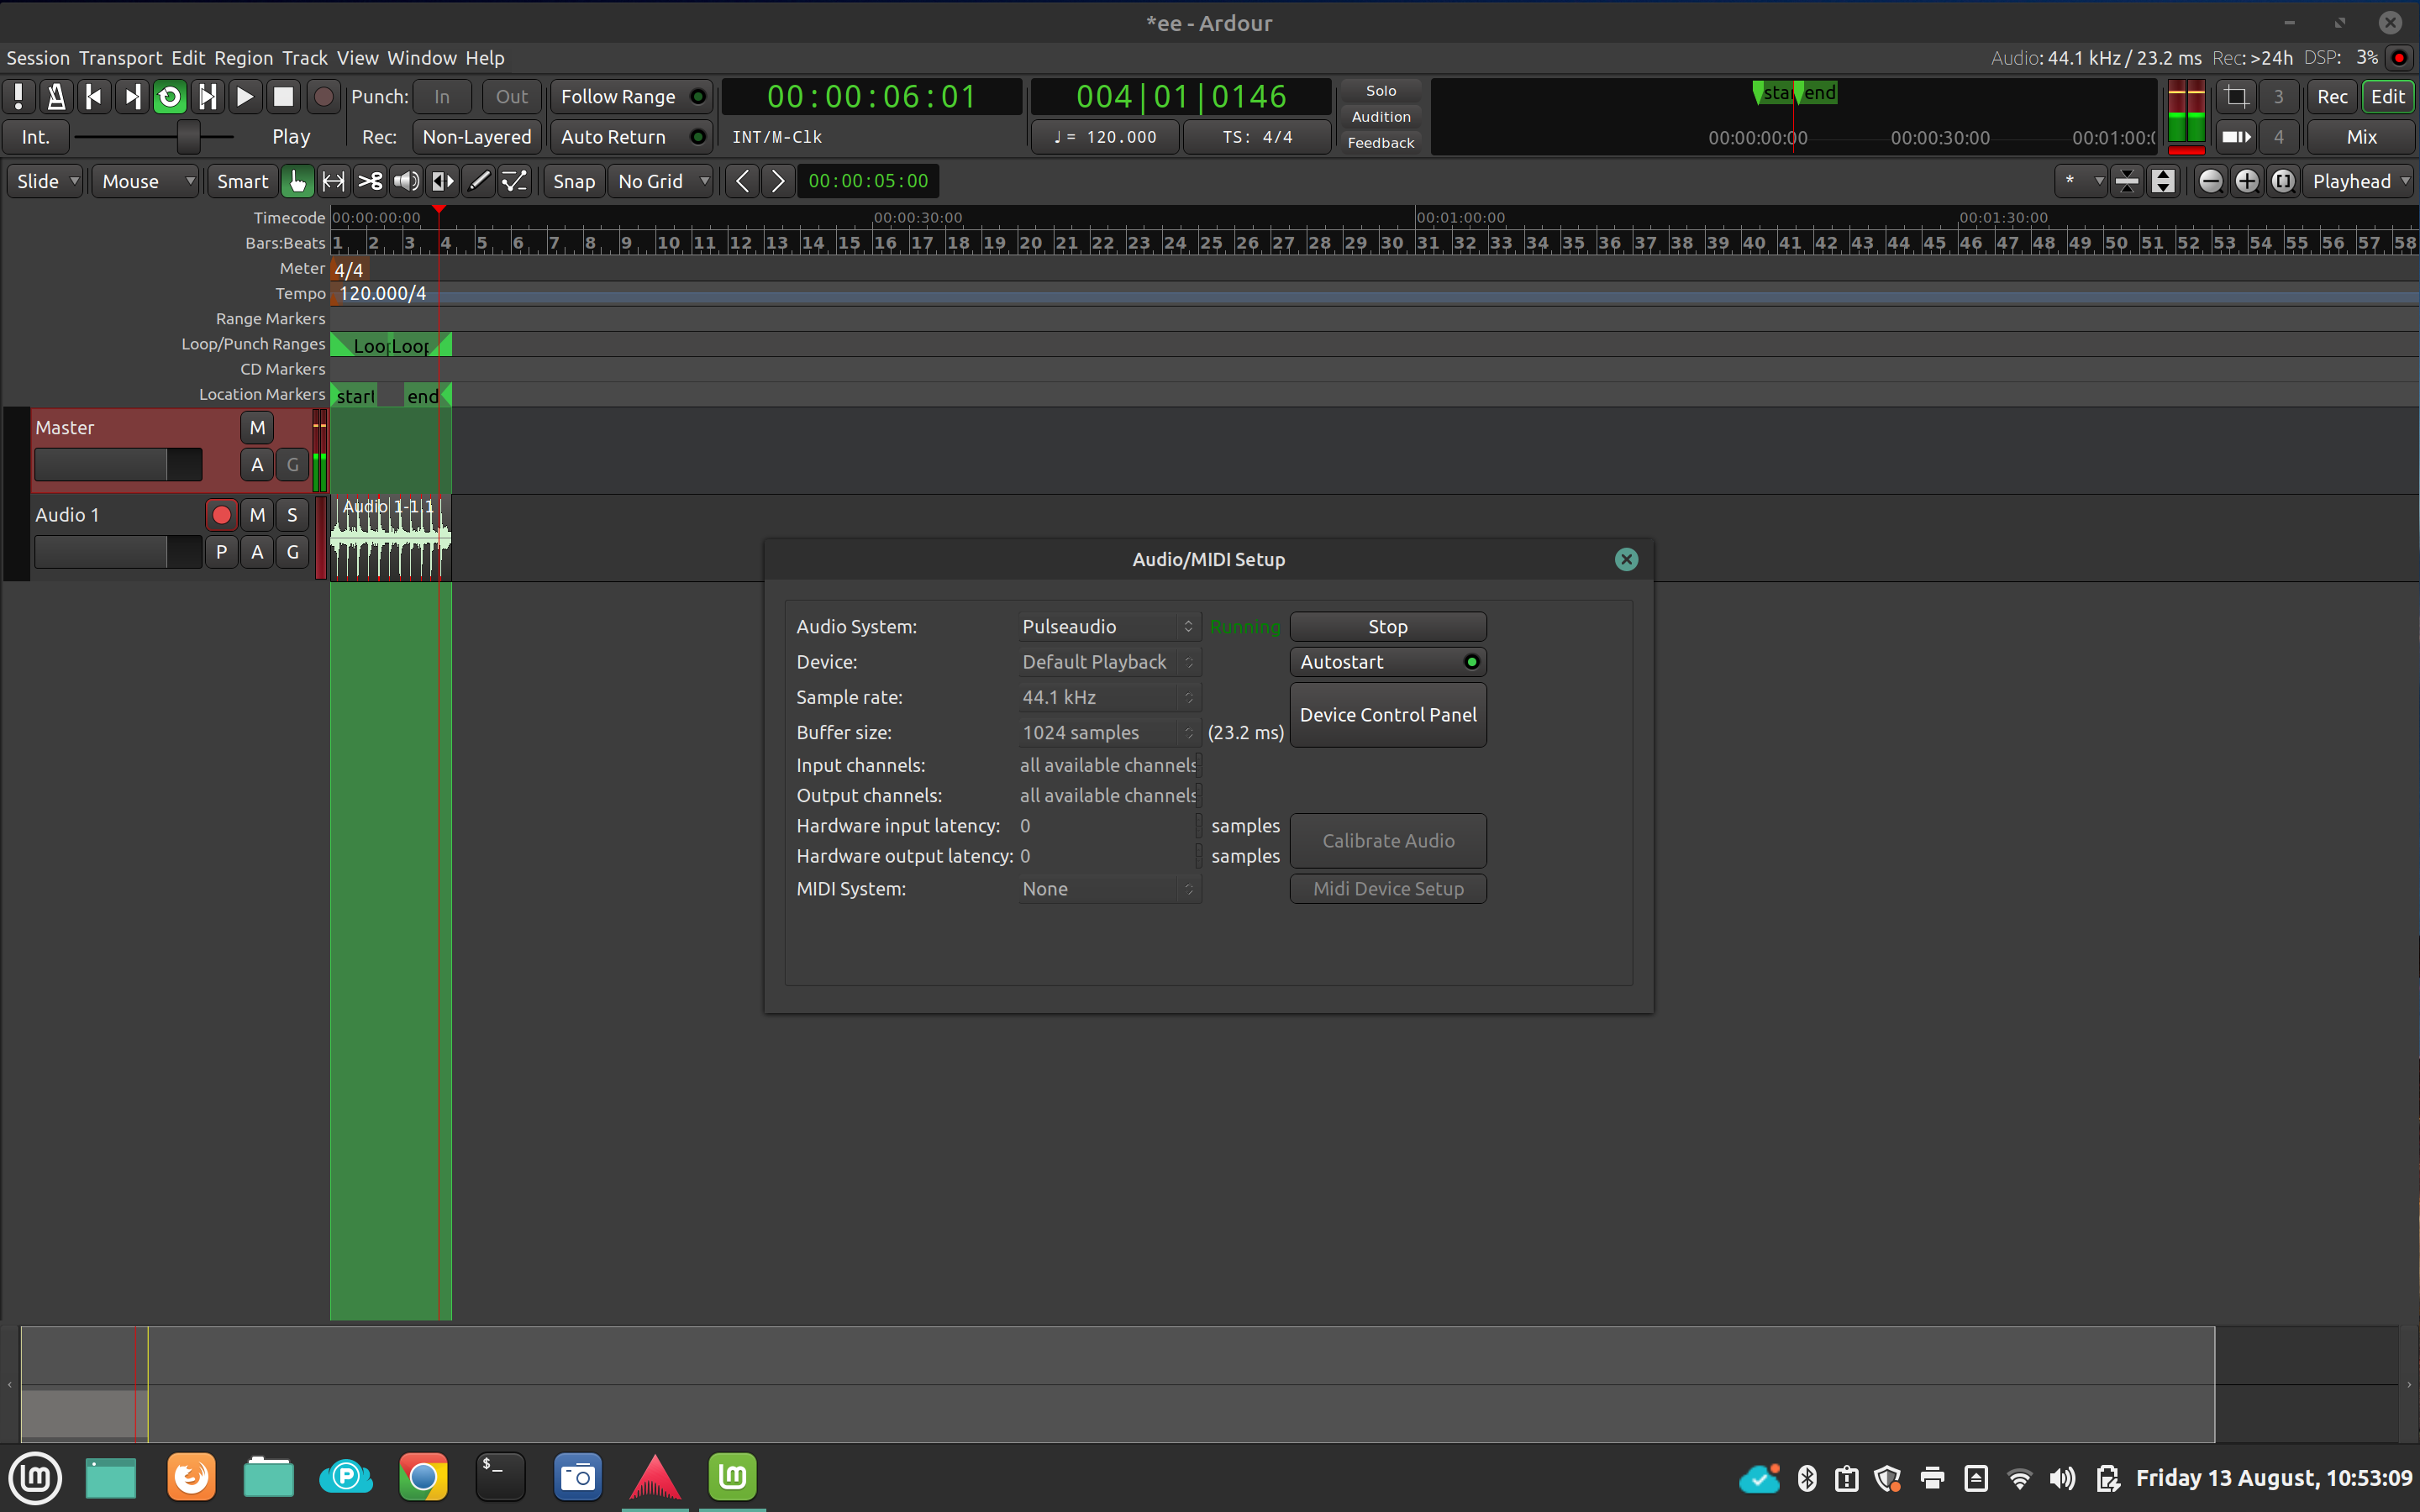Open the Device Control Panel

[1387, 715]
